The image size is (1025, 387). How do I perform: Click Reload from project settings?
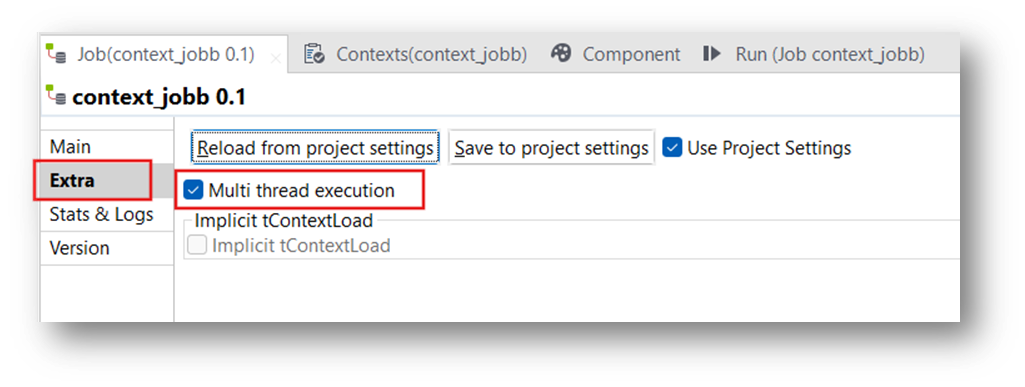click(316, 148)
